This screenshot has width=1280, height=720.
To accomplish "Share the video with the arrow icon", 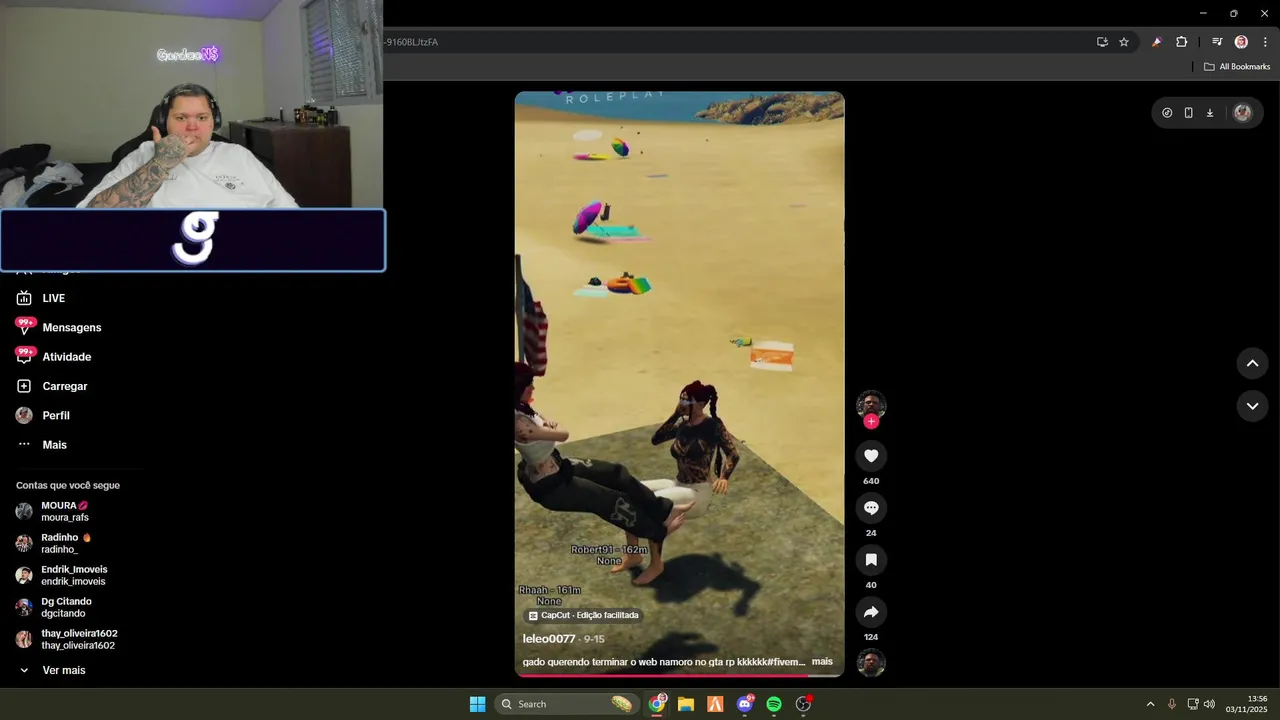I will tap(871, 612).
